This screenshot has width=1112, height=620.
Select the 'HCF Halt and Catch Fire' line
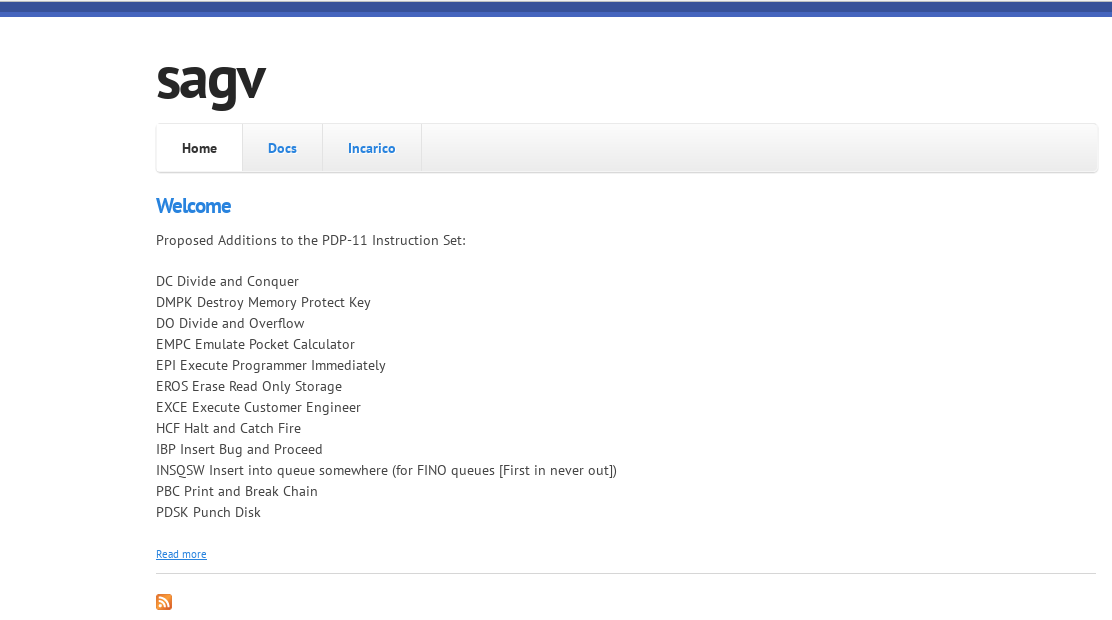pos(228,428)
